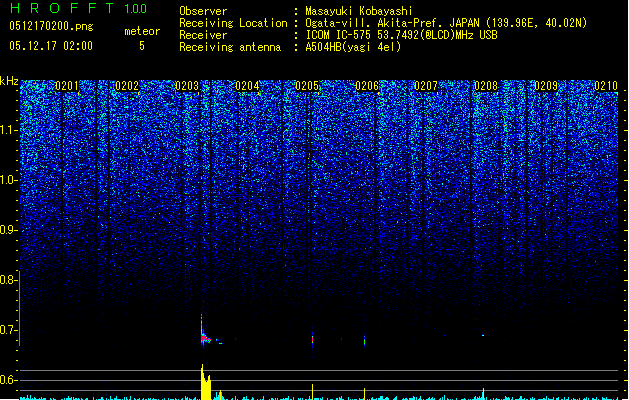Click the 0208 time marker
This screenshot has width=629, height=400.
point(486,86)
